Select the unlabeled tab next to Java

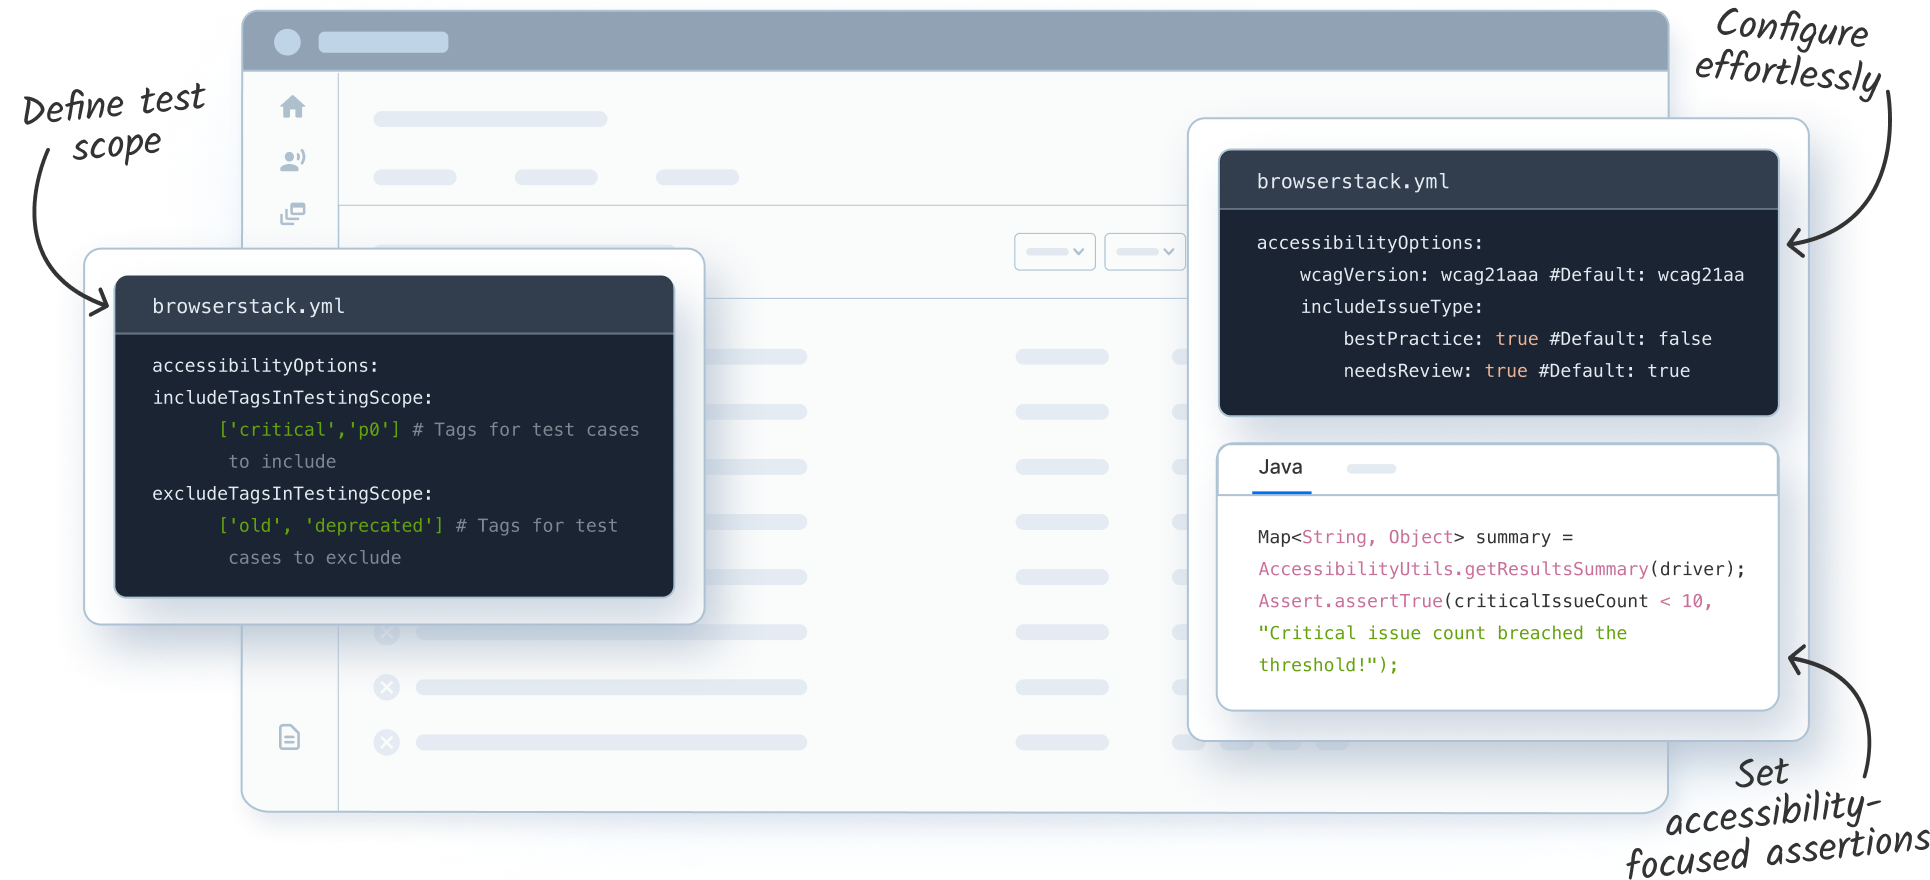click(1371, 468)
